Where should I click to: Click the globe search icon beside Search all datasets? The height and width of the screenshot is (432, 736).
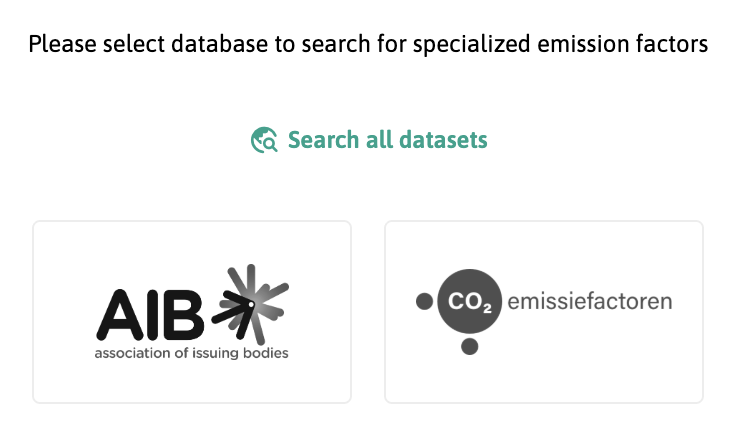264,140
